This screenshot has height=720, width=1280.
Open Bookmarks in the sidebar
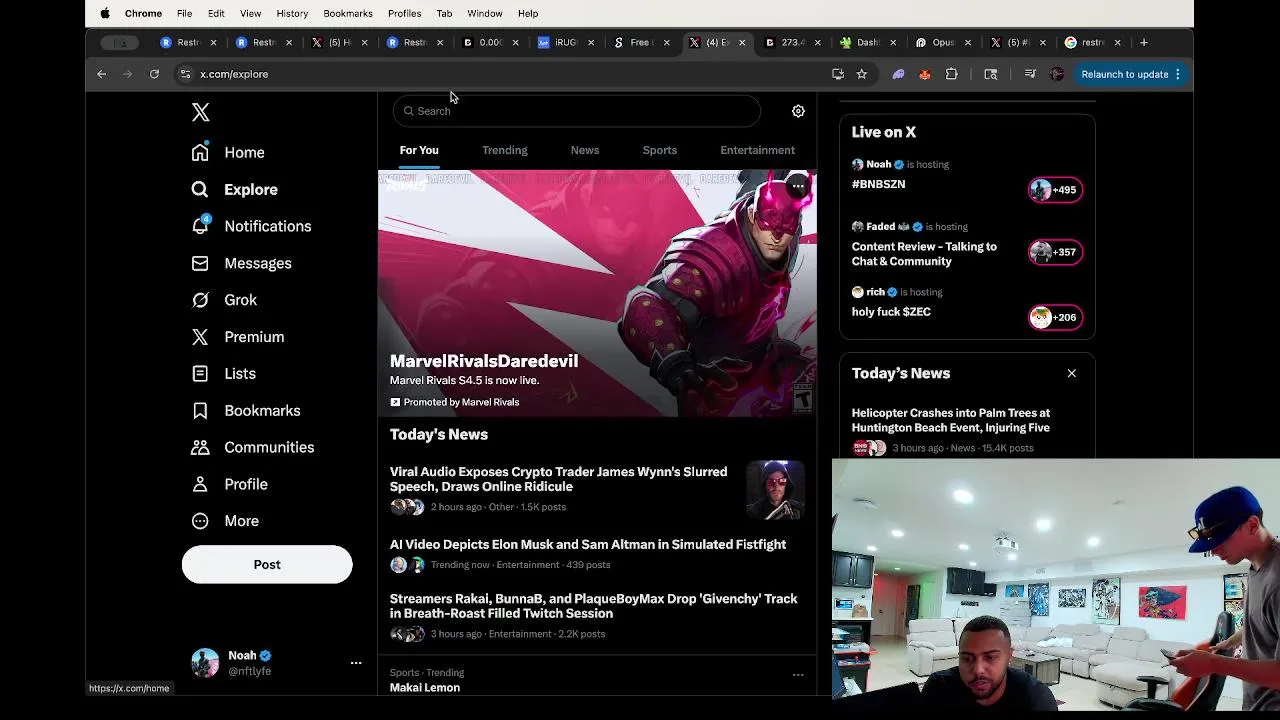tap(246, 410)
